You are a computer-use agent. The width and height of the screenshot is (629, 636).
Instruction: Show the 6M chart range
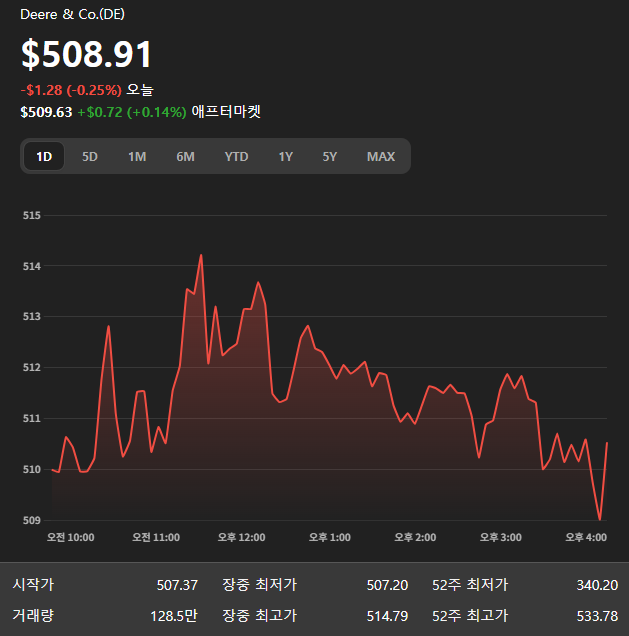pos(185,156)
